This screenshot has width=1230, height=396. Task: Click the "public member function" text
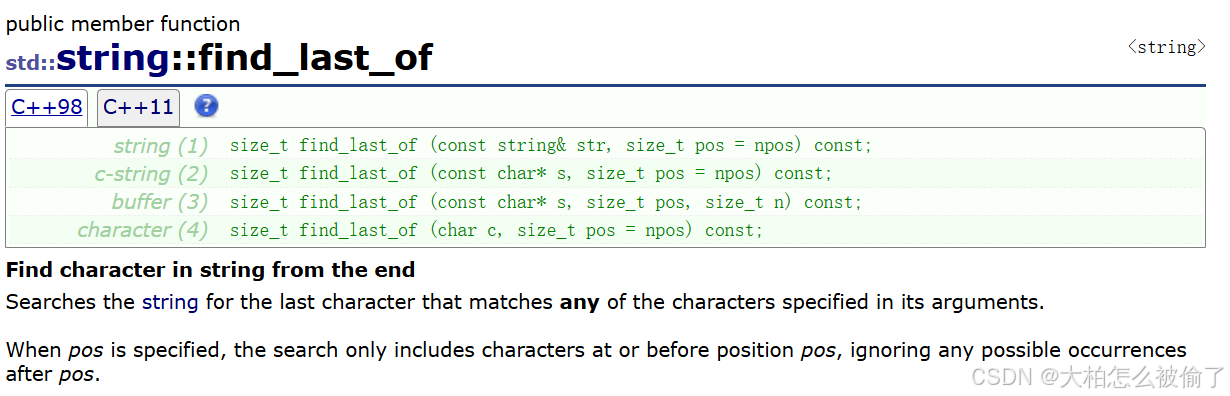(123, 24)
